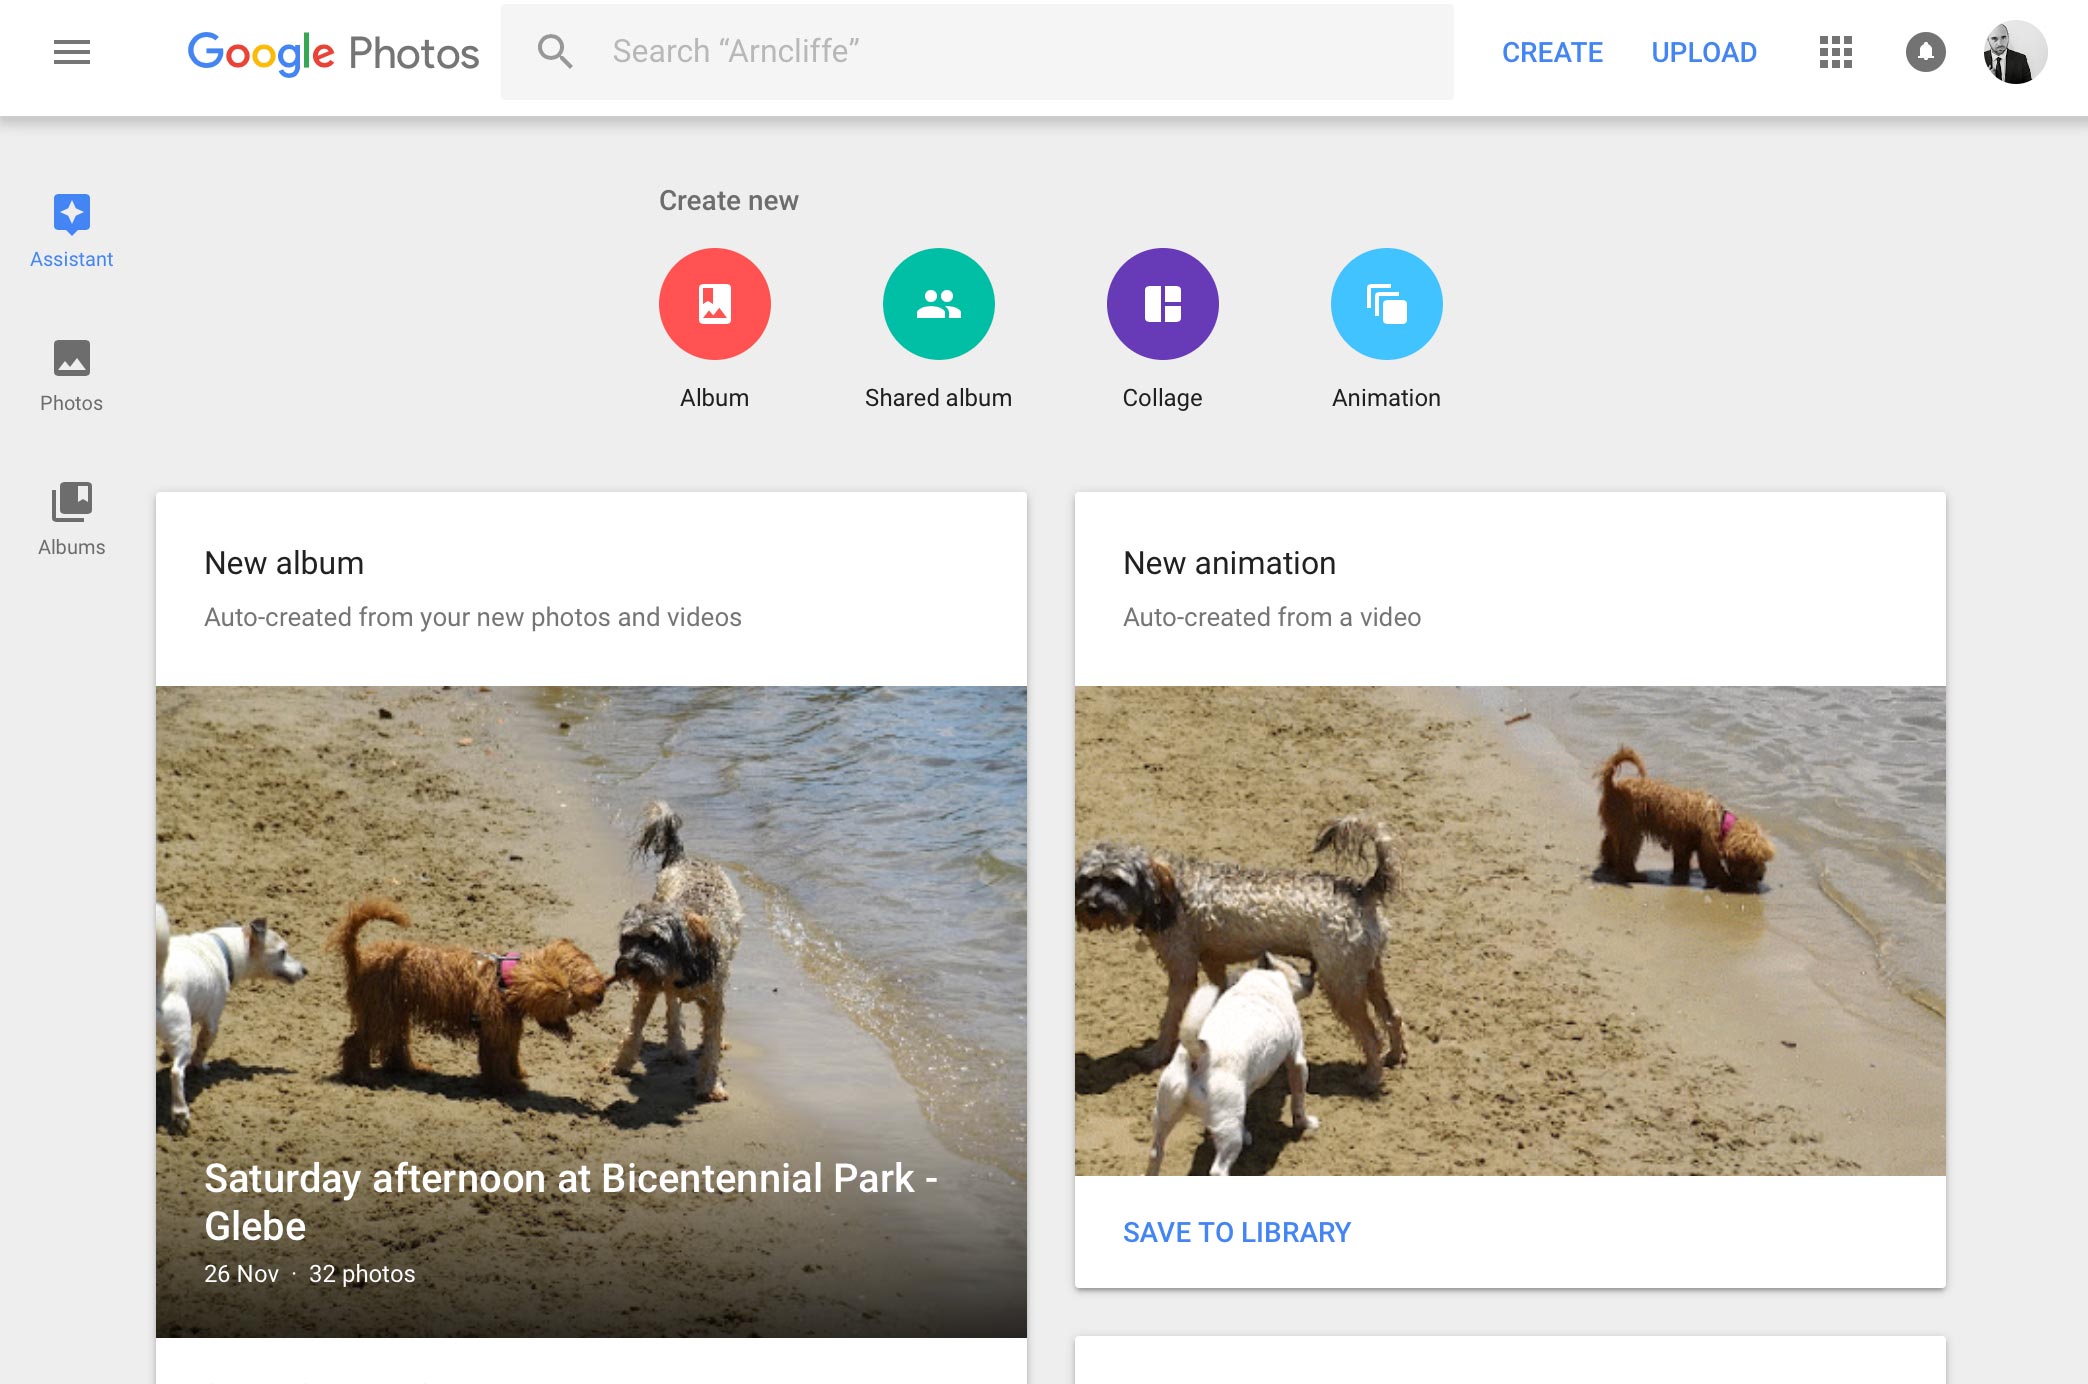Open the Bicentennial Park album thumbnail
Screen dimensions: 2088x1384
coord(591,1012)
